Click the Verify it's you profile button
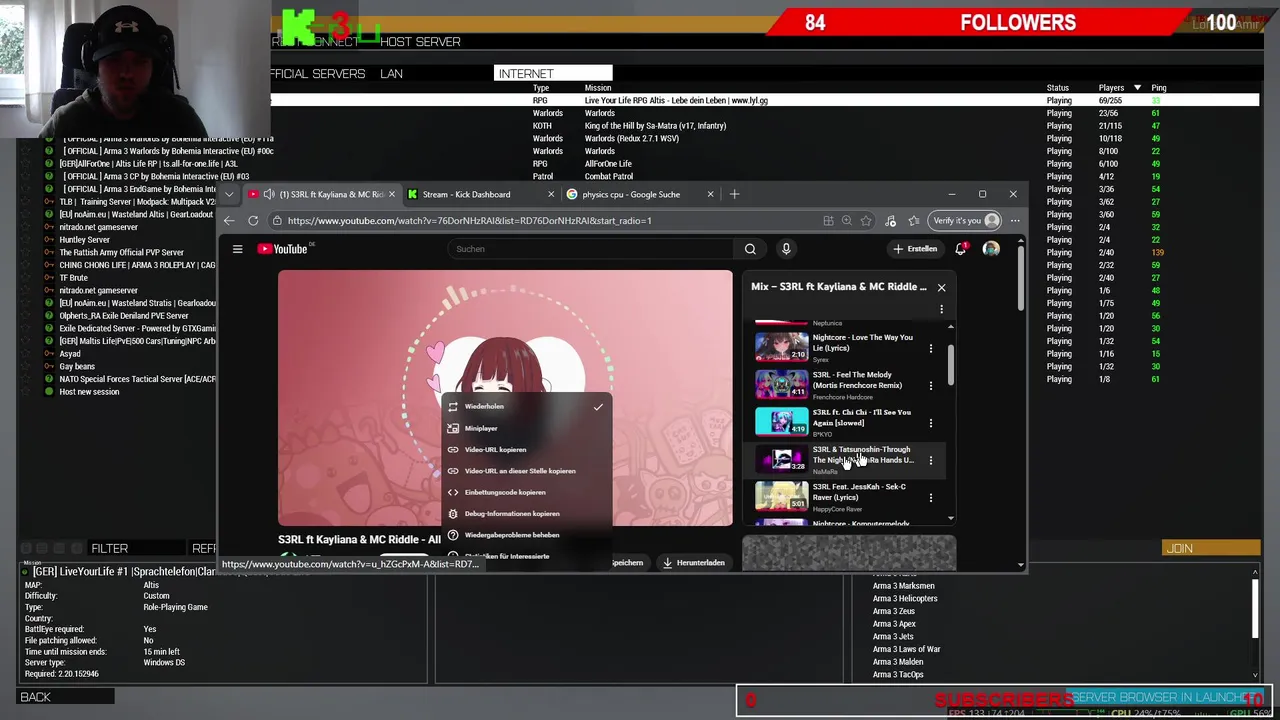Image resolution: width=1280 pixels, height=720 pixels. (x=965, y=221)
